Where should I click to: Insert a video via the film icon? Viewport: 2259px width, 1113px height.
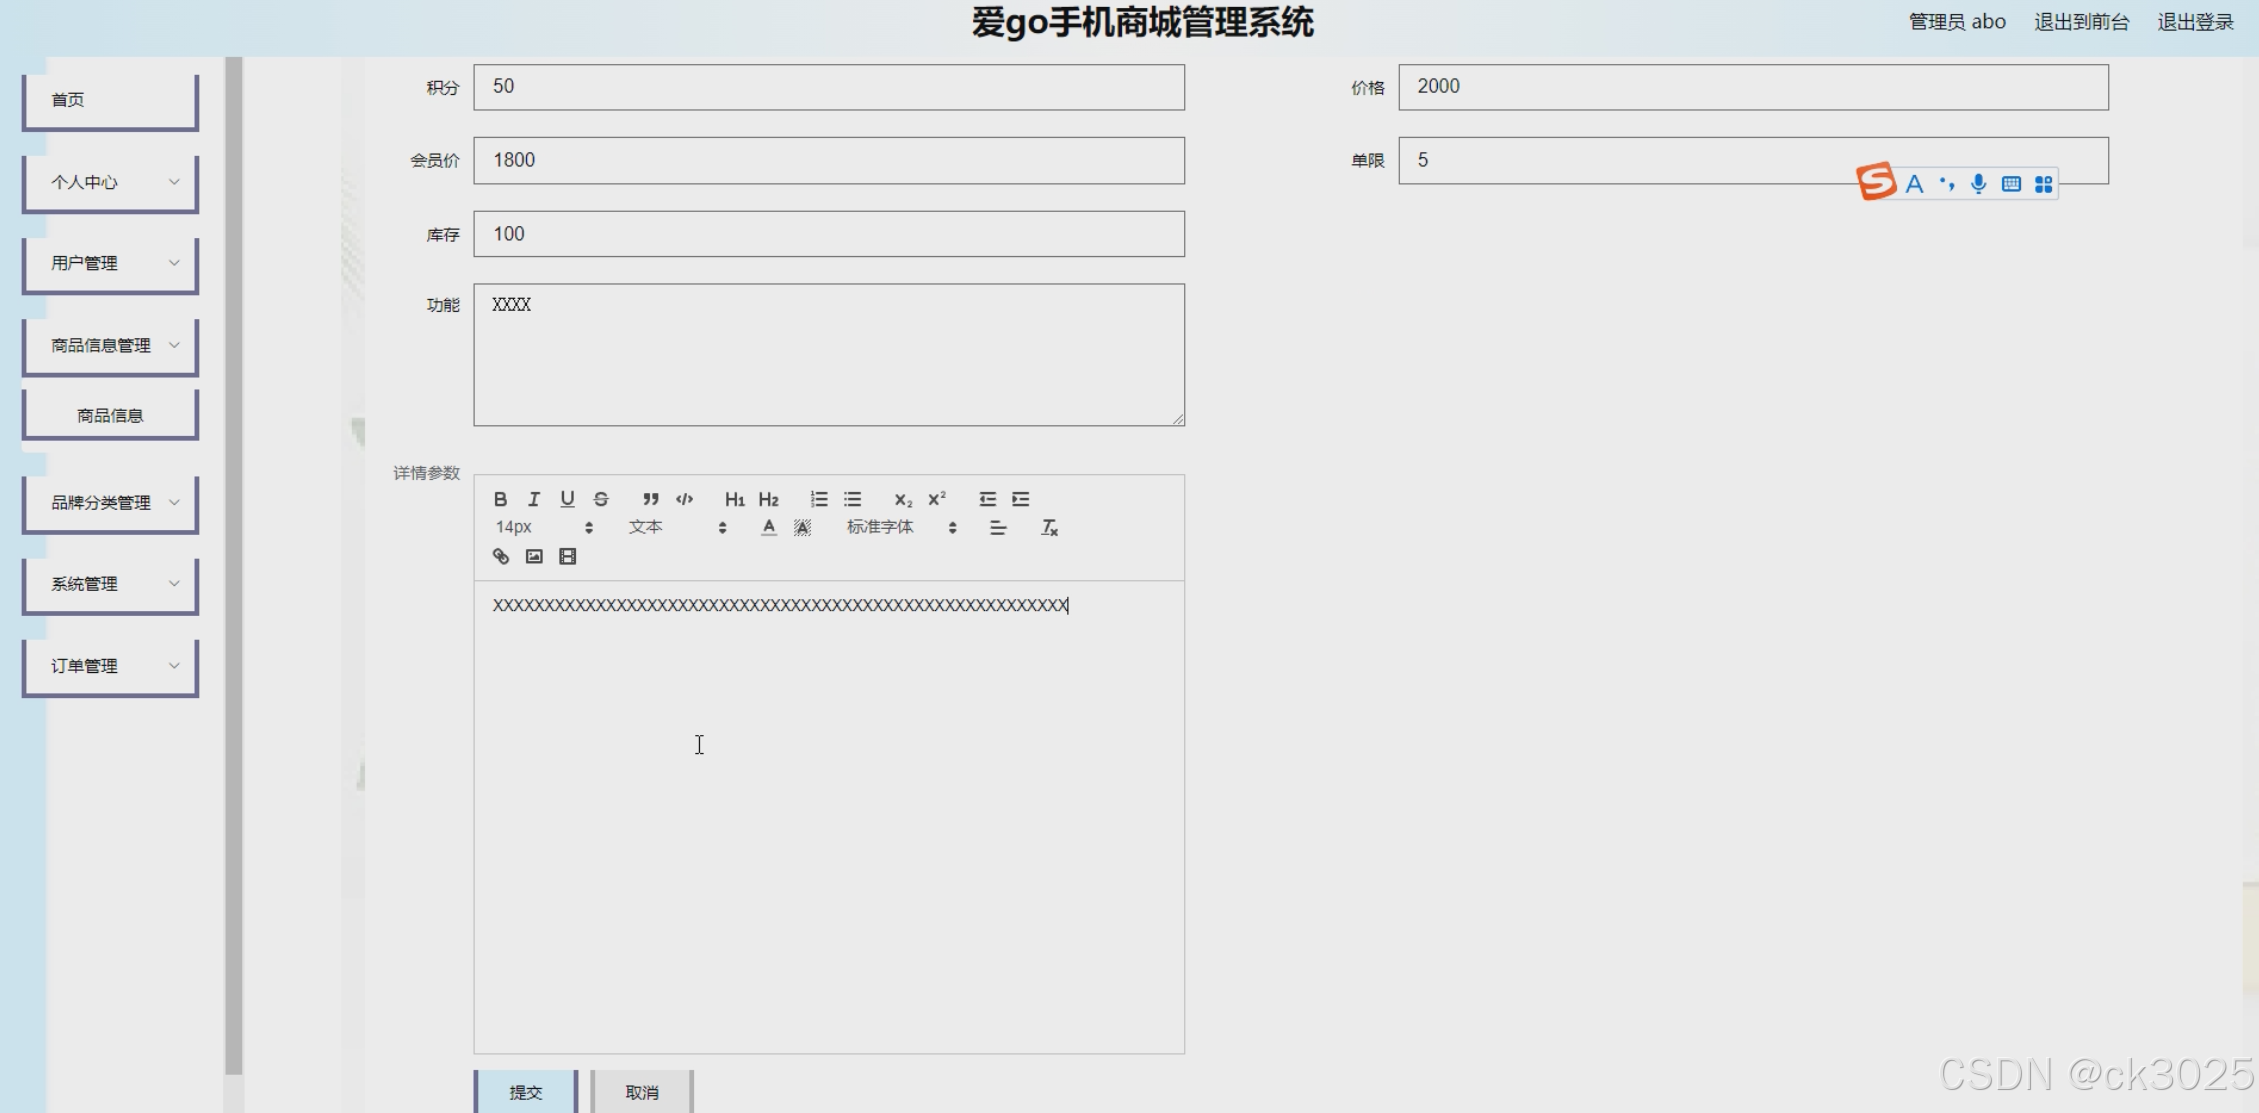click(568, 557)
